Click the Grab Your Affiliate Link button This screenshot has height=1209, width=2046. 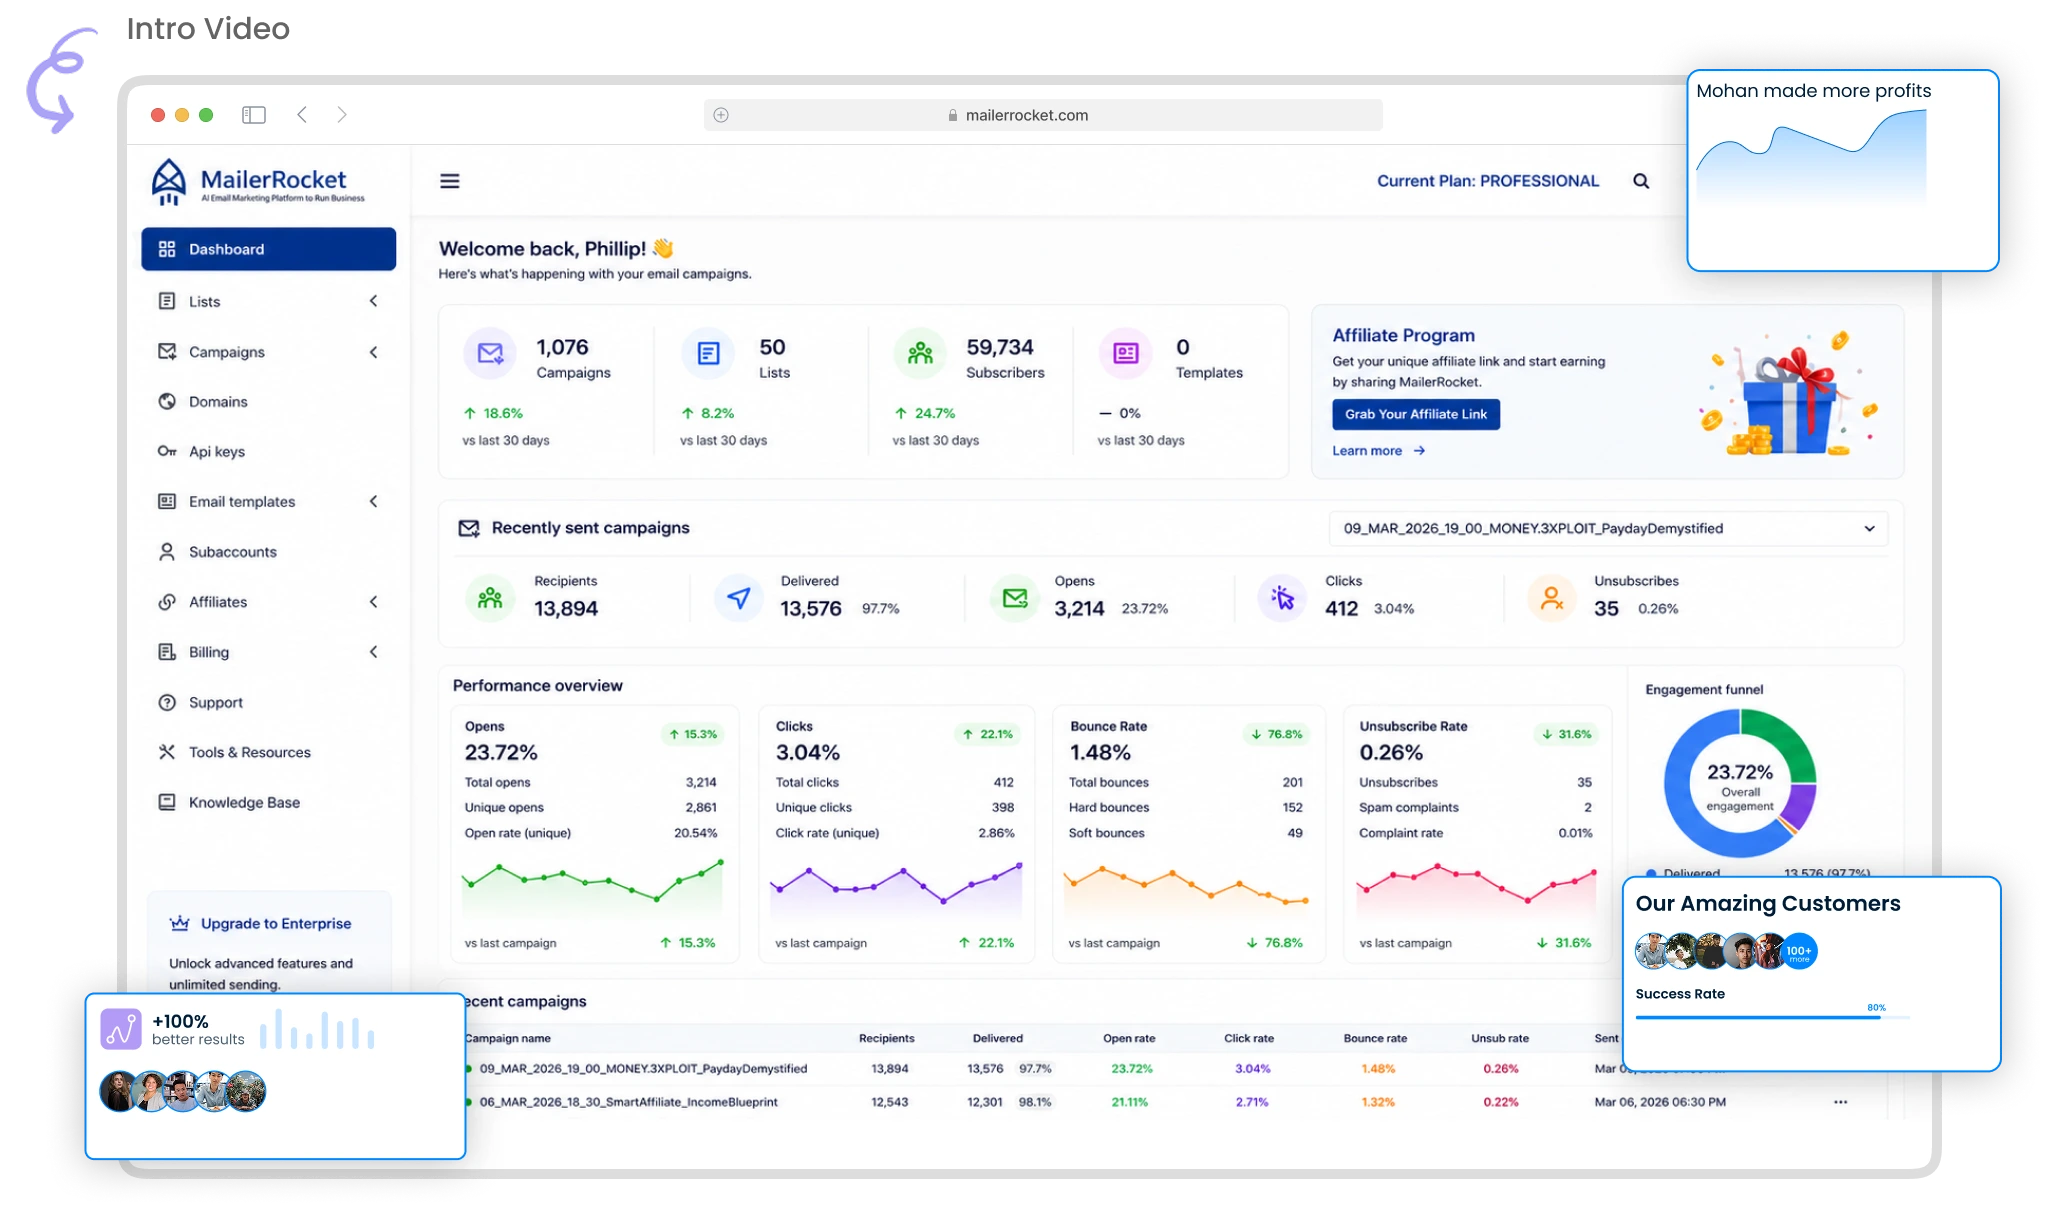(x=1415, y=414)
